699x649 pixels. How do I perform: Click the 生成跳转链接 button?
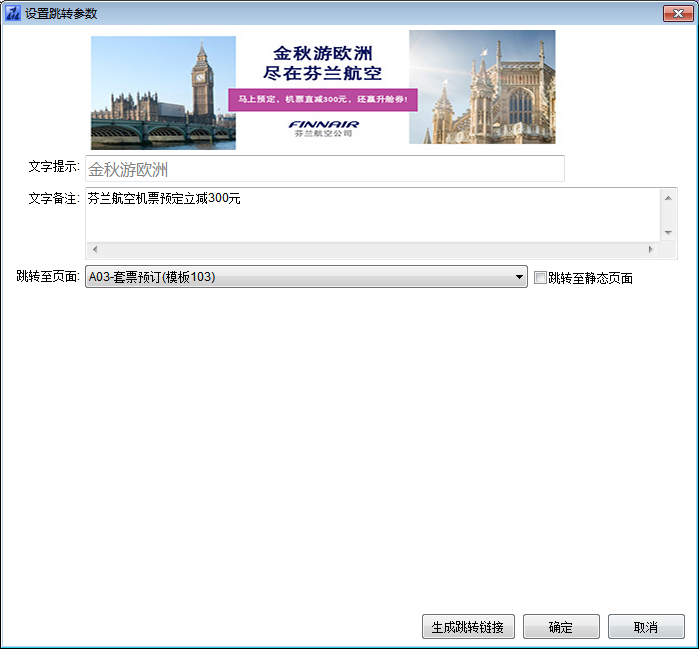click(468, 627)
